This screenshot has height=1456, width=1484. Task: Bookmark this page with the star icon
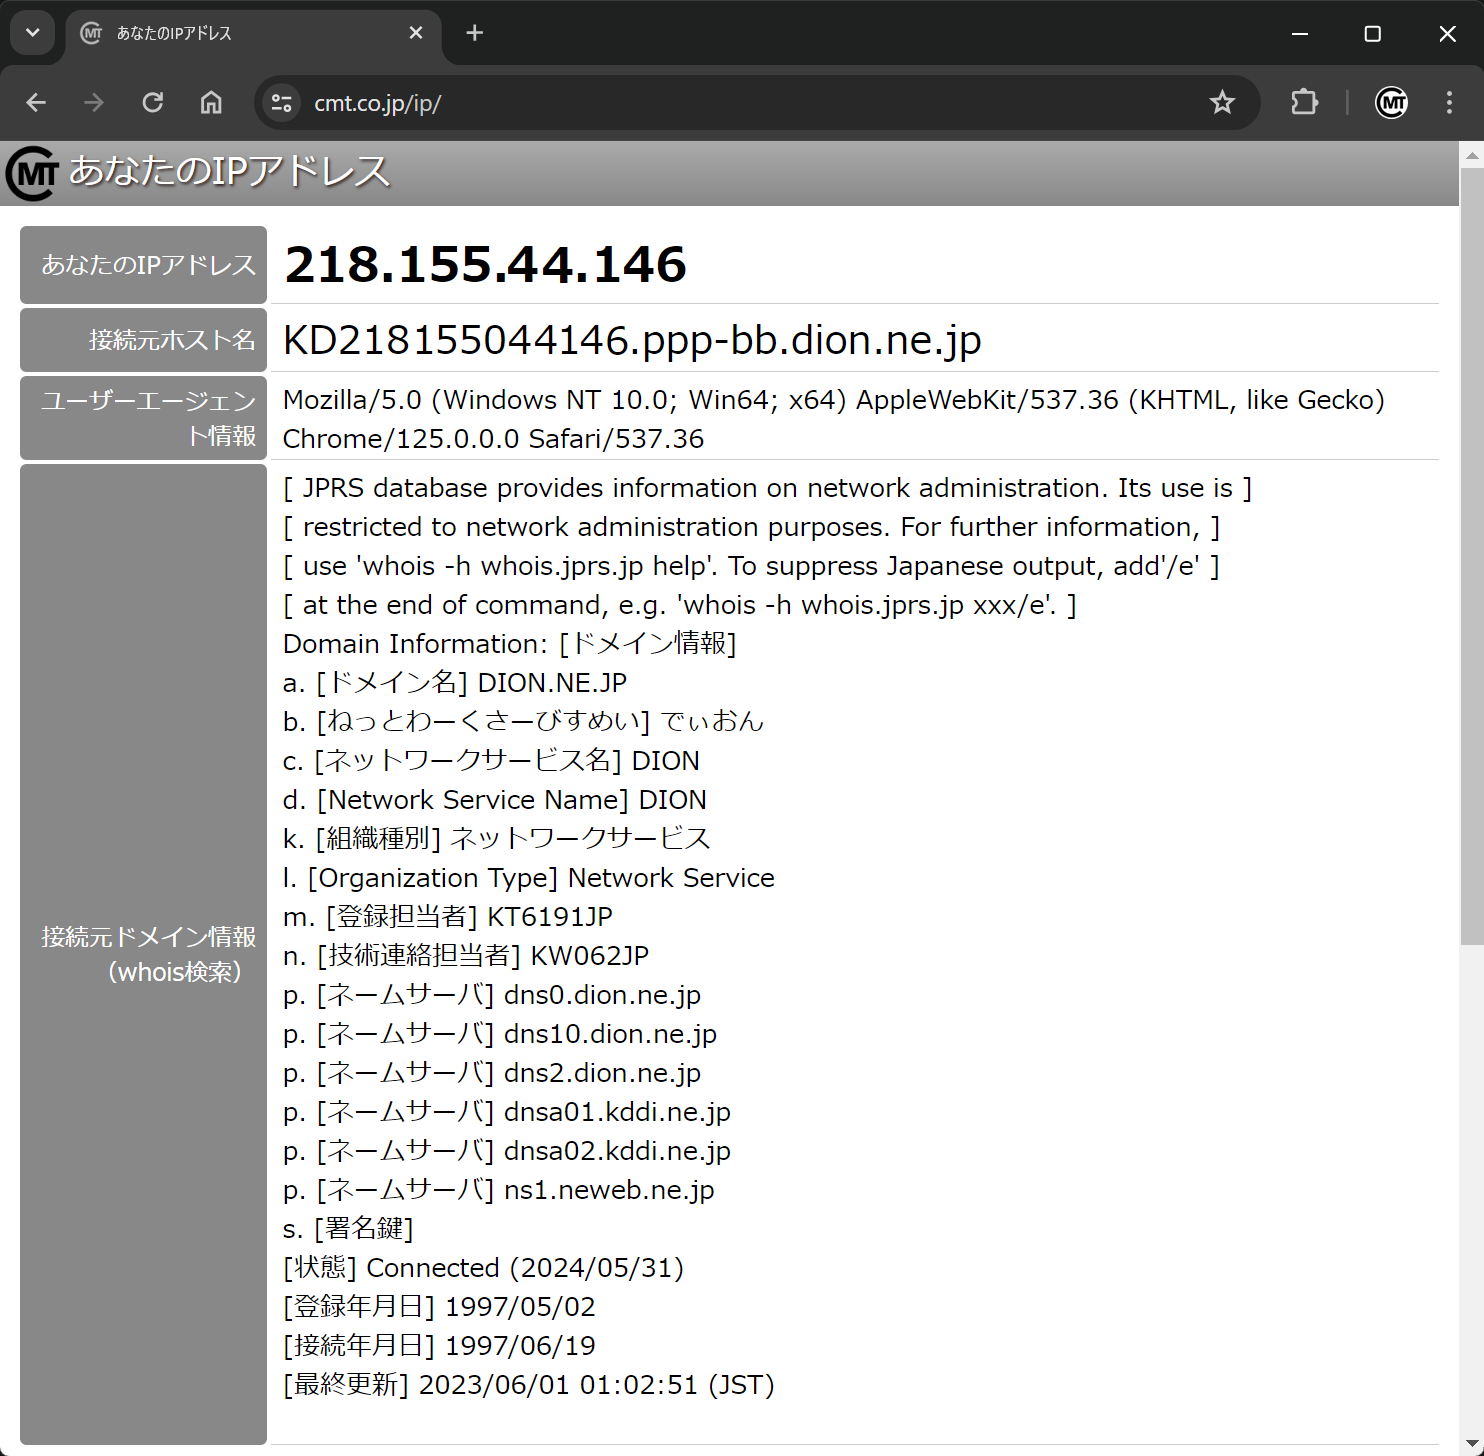pyautogui.click(x=1222, y=103)
